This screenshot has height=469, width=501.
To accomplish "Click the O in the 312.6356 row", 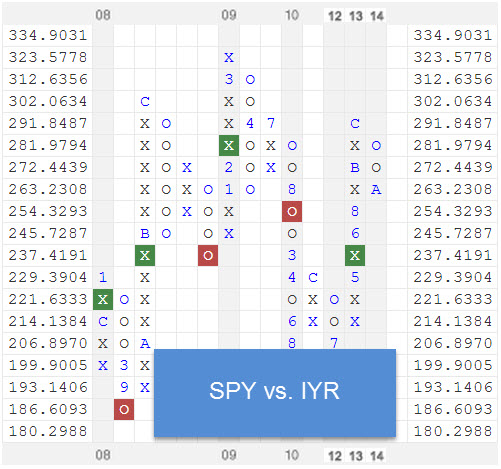I will tap(250, 80).
